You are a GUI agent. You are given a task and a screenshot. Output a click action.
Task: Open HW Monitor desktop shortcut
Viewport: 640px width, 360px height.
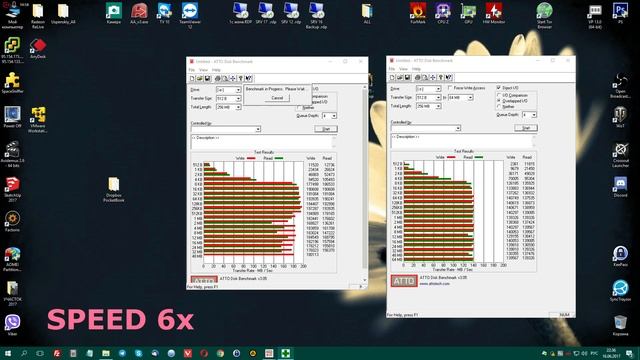click(x=493, y=13)
